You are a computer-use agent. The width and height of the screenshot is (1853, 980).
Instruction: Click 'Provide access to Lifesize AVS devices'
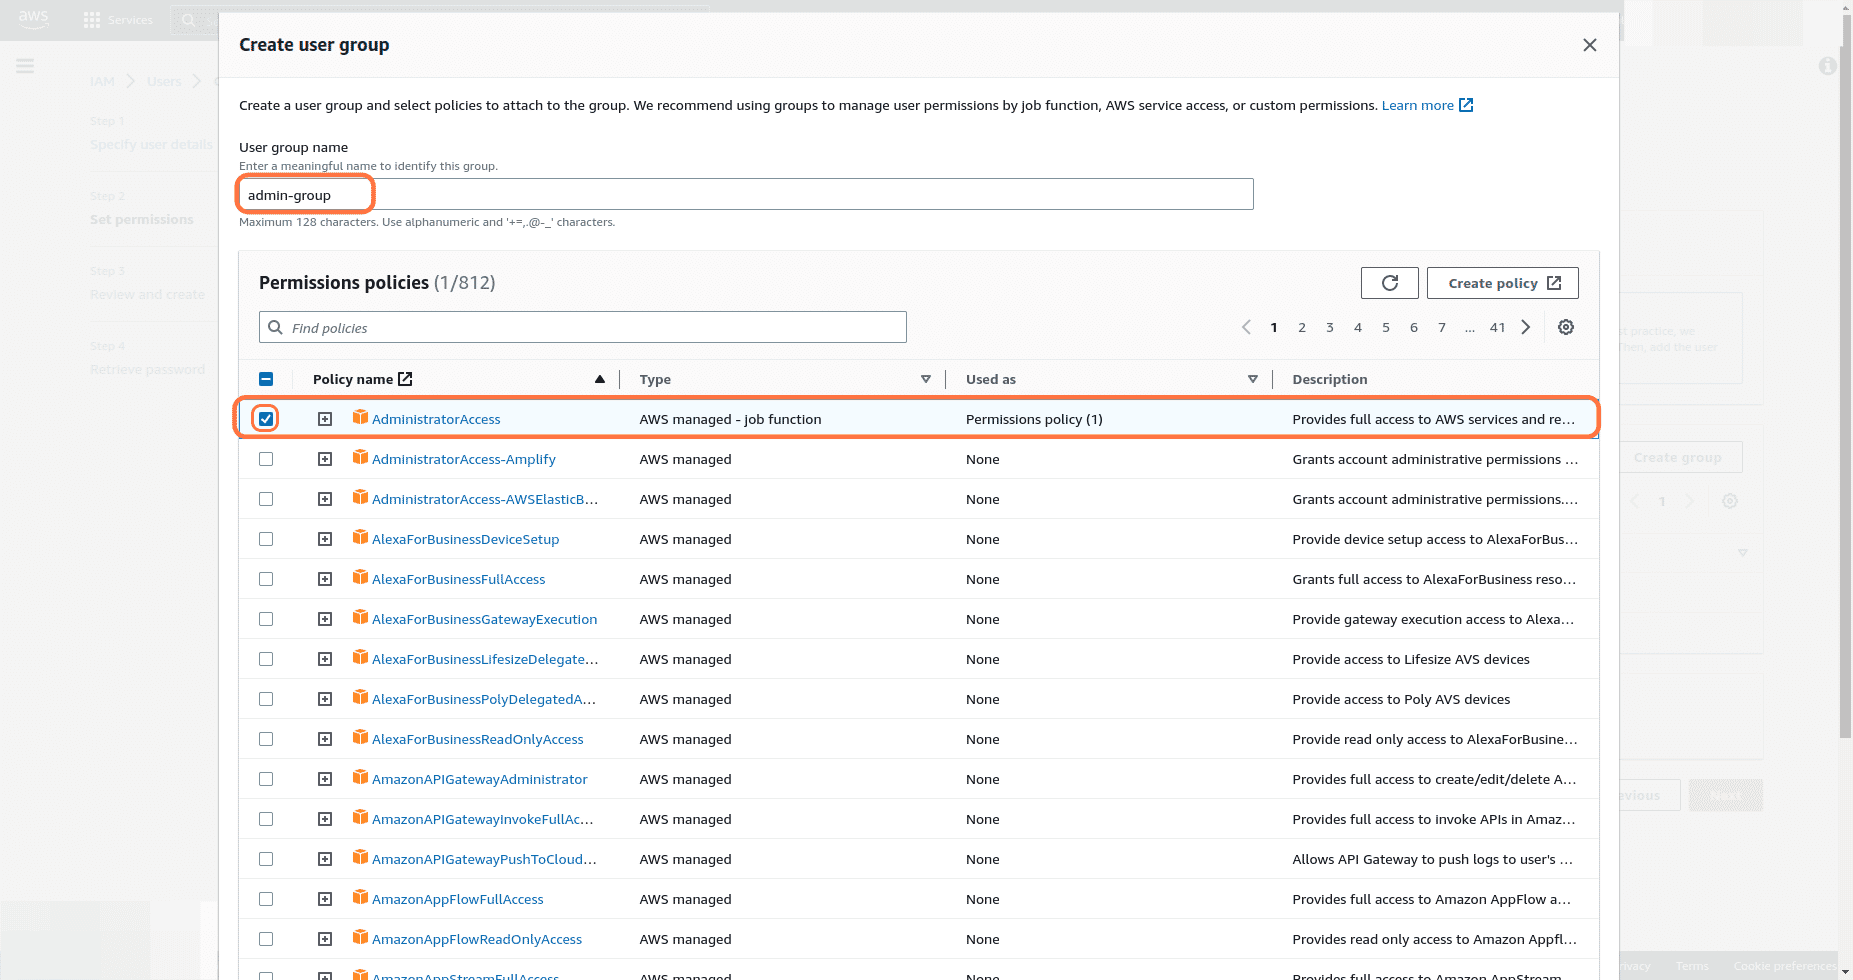(1410, 659)
